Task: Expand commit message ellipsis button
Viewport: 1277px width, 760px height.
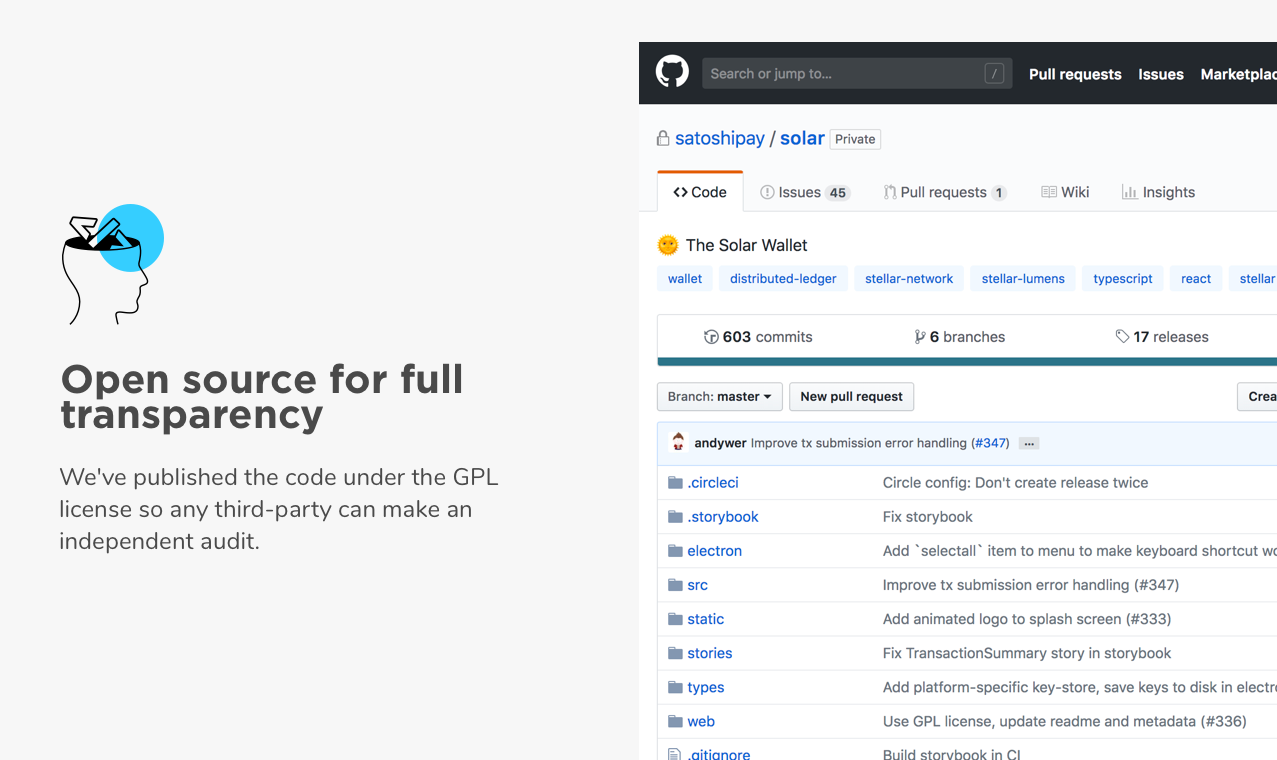Action: point(1029,443)
